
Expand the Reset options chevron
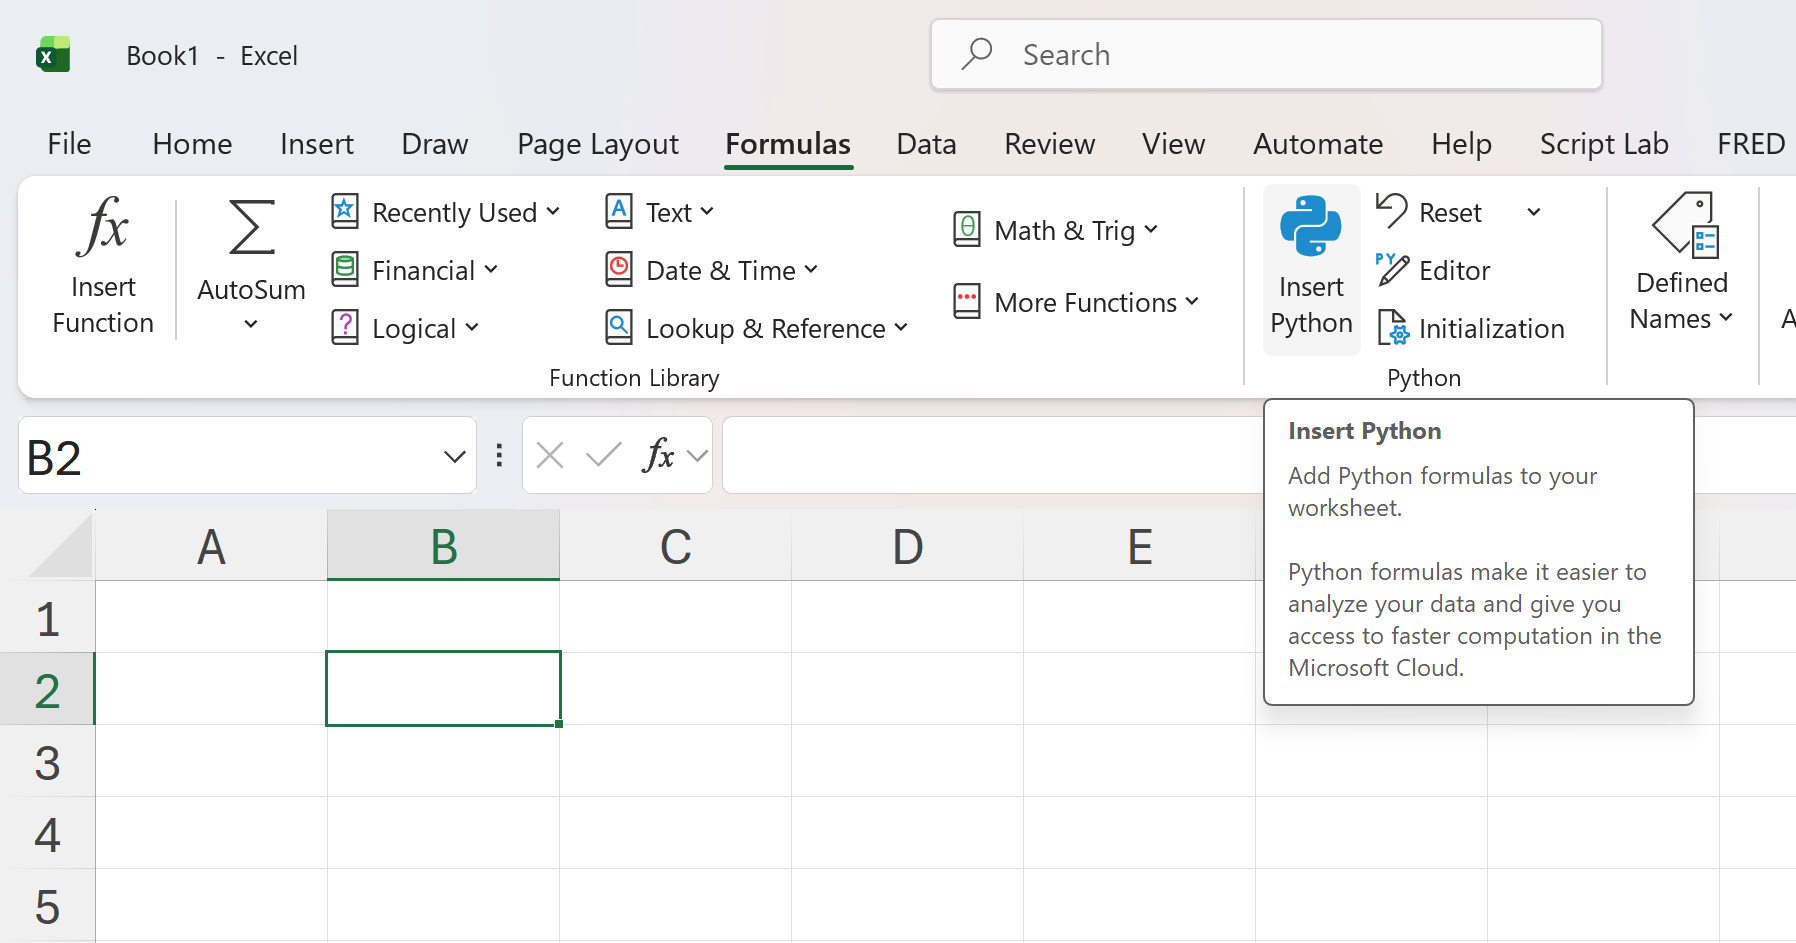[1533, 212]
